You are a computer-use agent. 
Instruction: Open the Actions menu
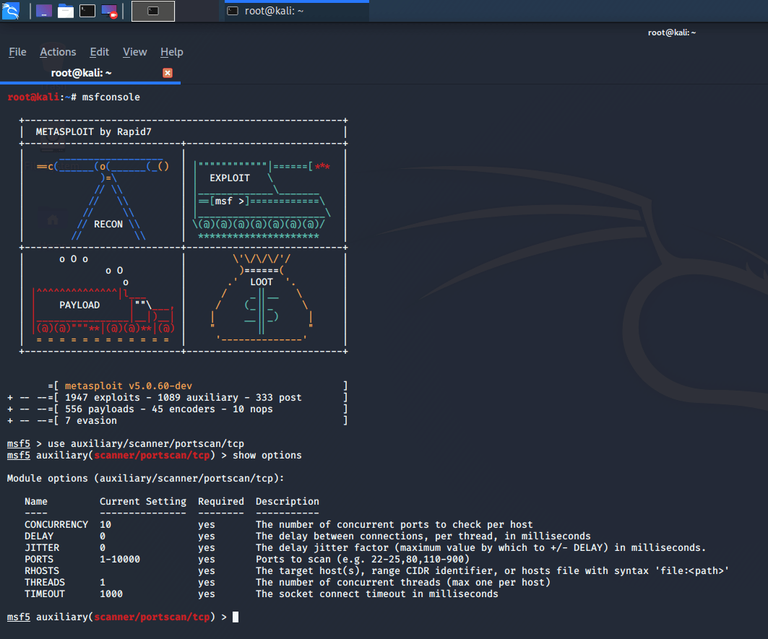coord(57,52)
